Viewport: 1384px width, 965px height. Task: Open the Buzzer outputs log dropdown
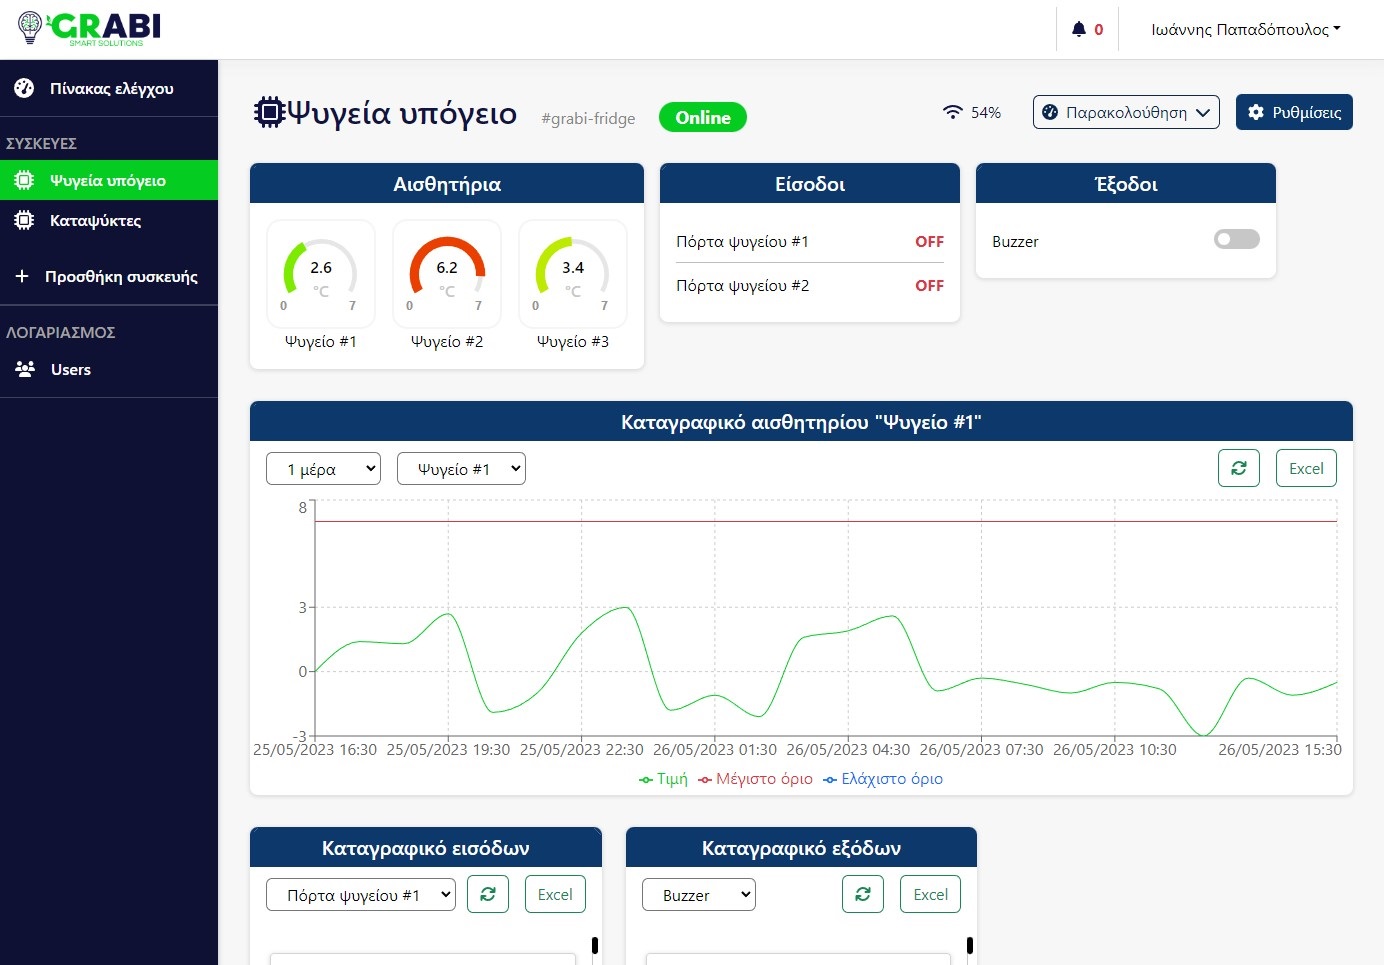[699, 895]
